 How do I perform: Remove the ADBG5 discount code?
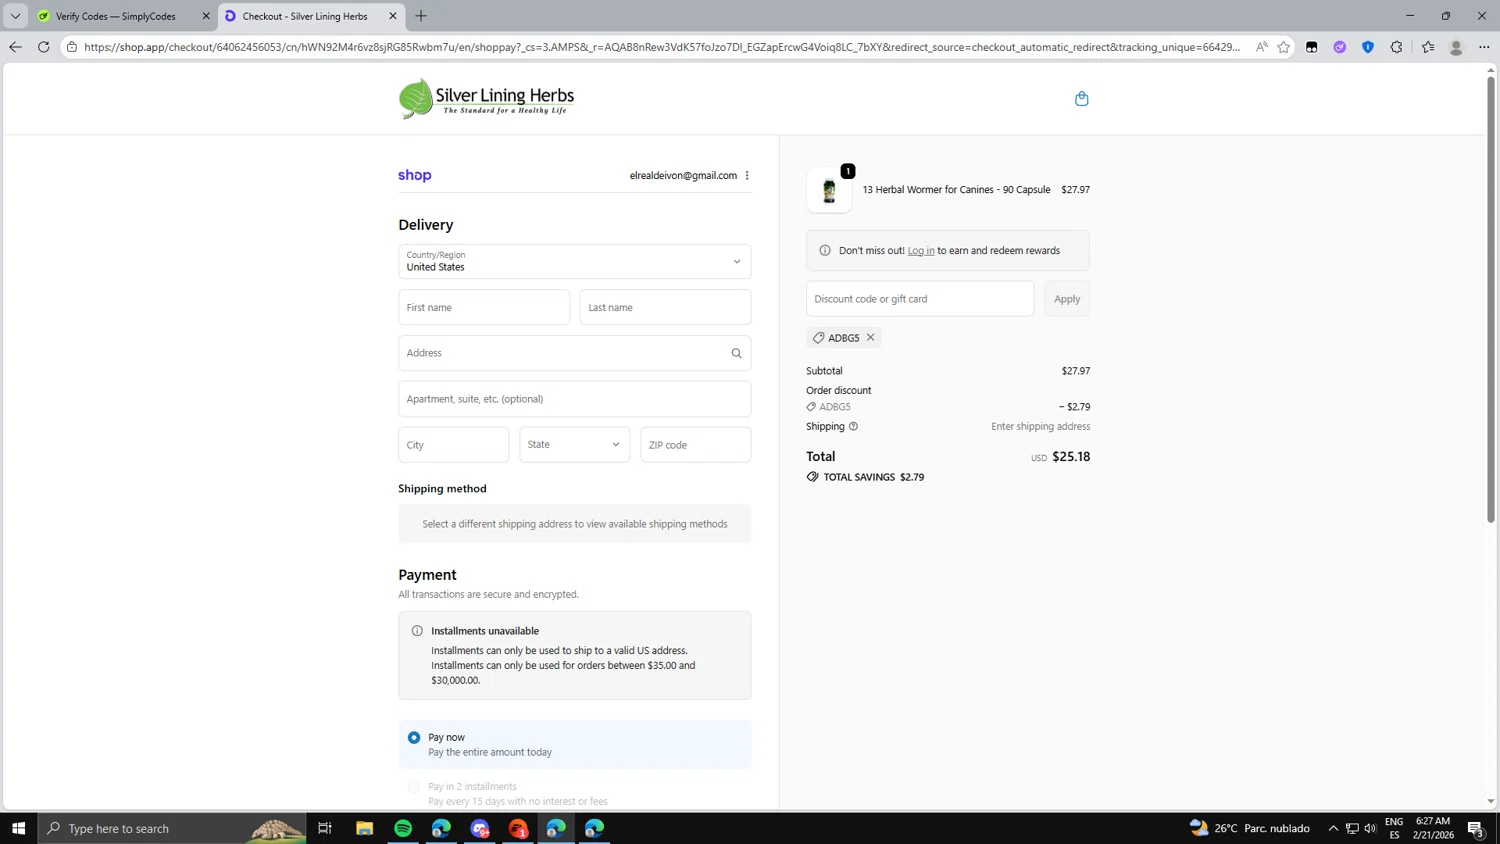(871, 337)
